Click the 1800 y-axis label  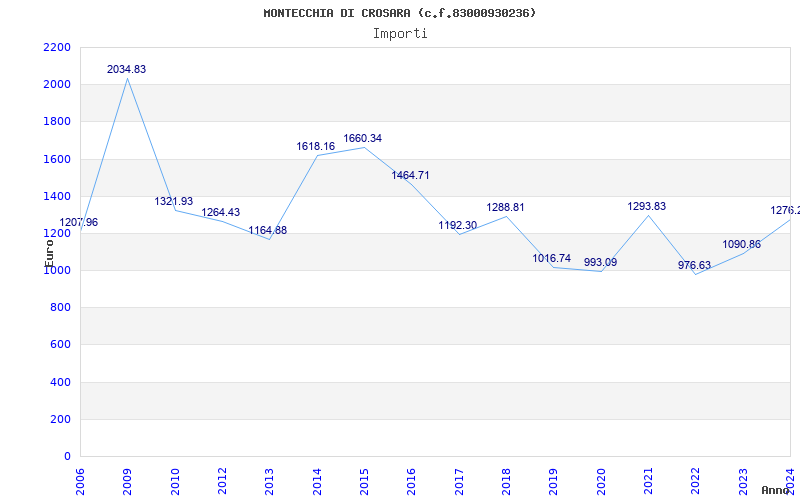point(57,122)
